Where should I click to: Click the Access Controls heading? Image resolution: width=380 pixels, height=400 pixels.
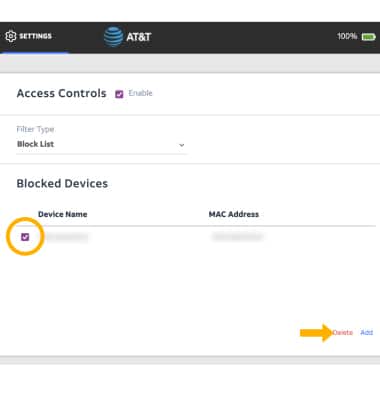(x=62, y=93)
